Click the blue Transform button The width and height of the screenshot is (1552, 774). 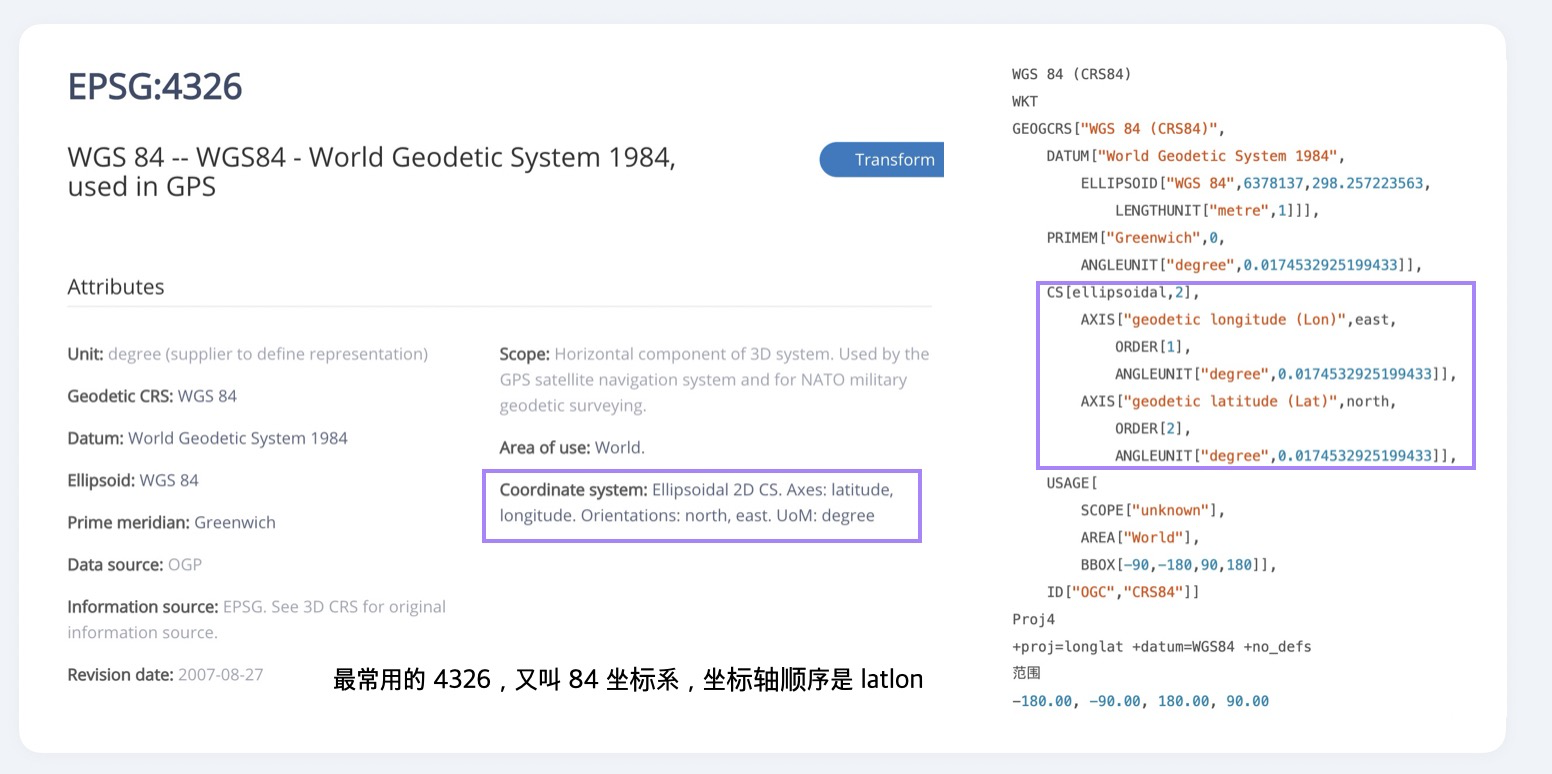[882, 160]
